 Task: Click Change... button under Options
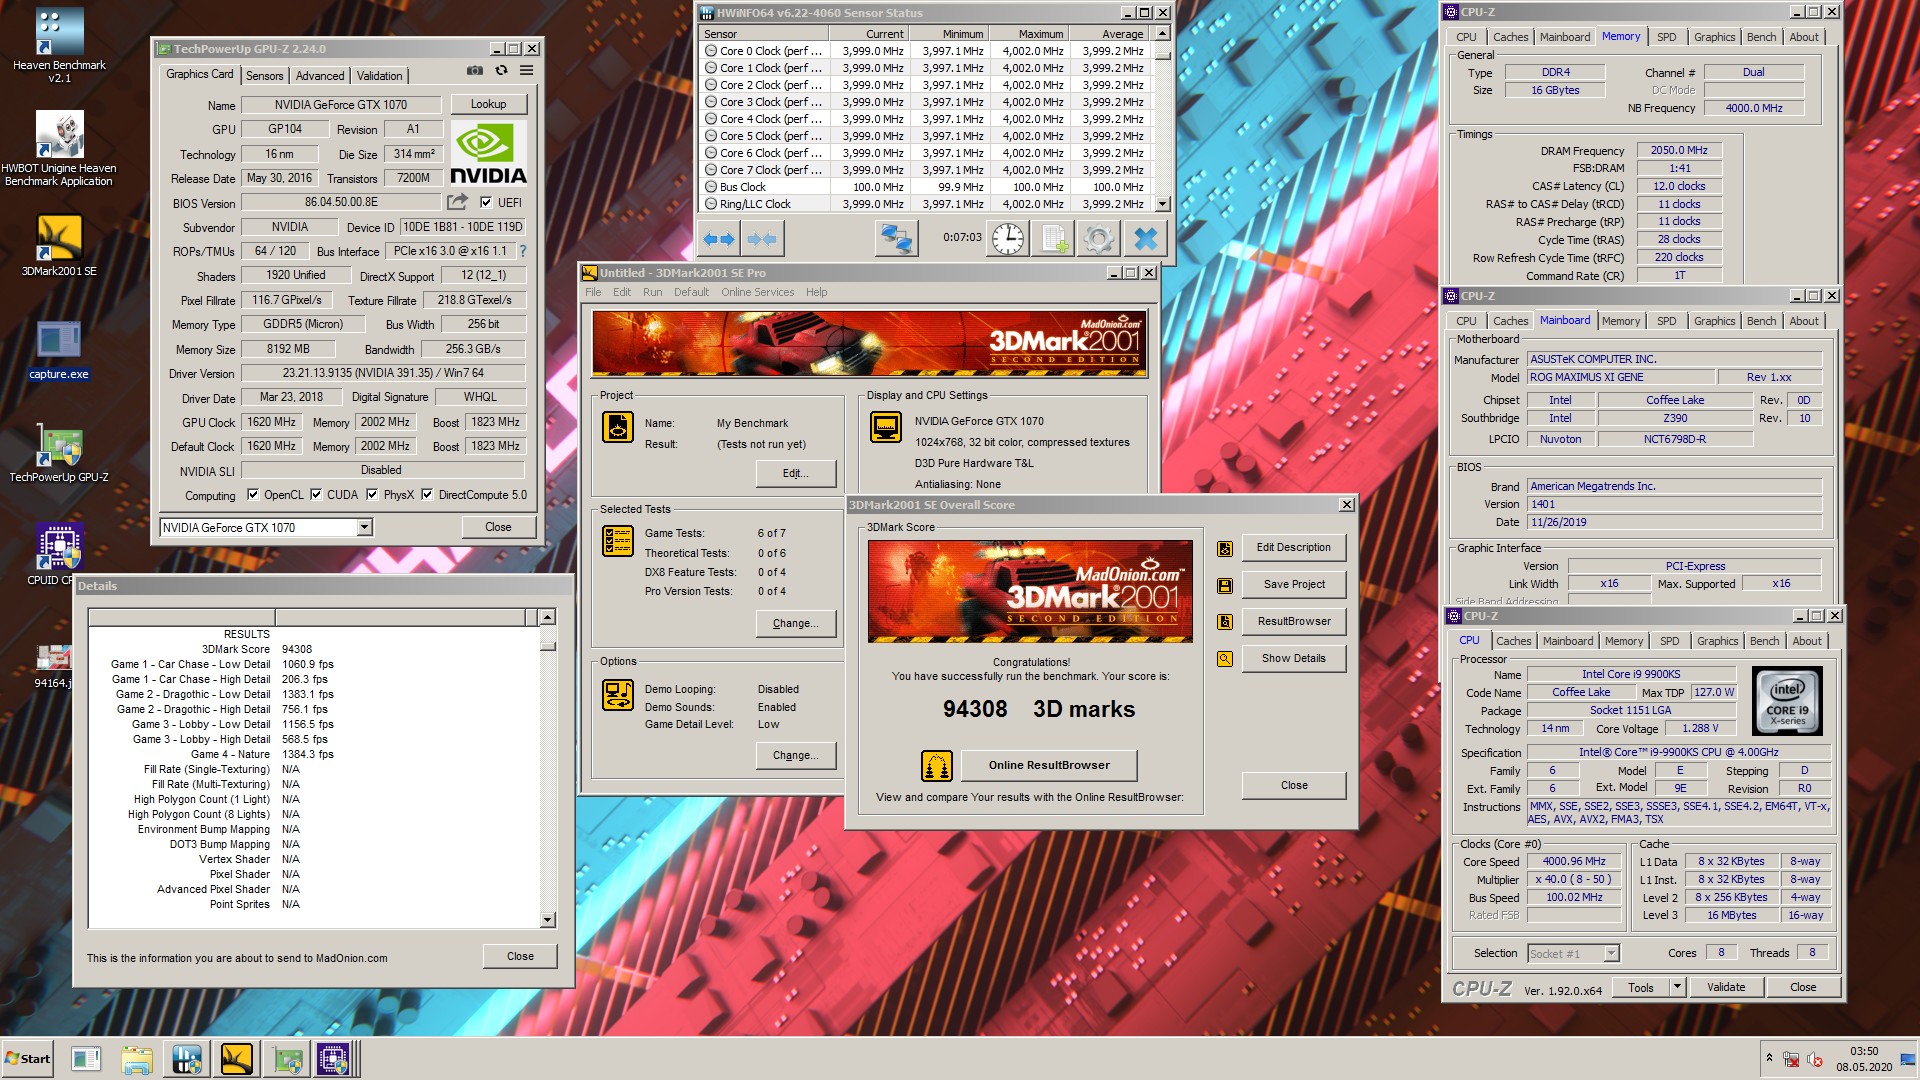pos(796,755)
